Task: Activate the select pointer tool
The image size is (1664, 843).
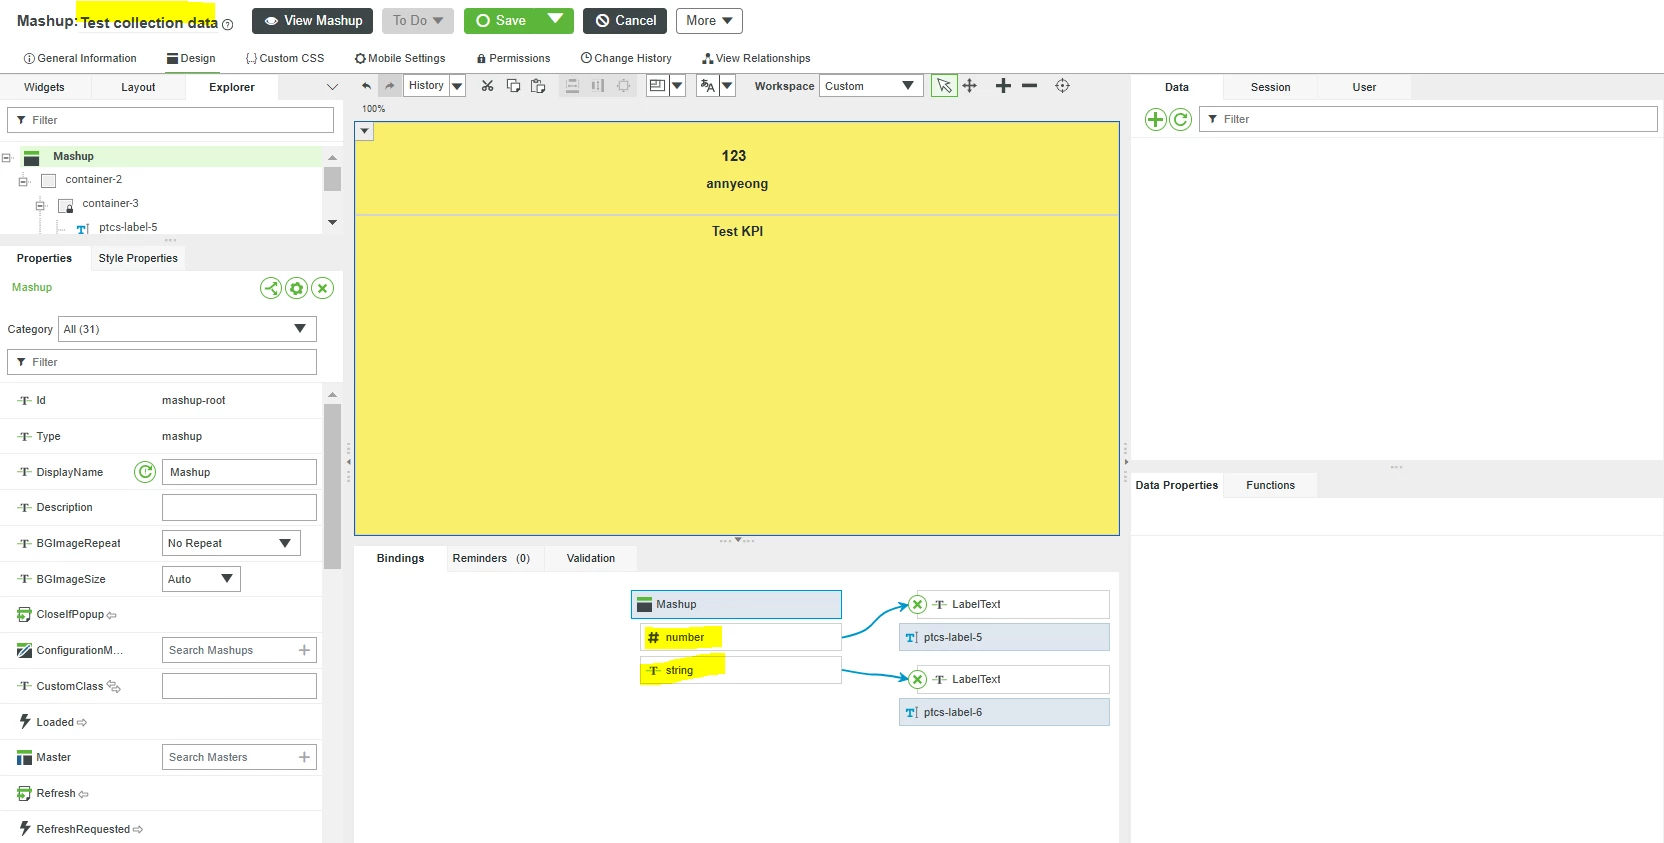Action: click(944, 86)
